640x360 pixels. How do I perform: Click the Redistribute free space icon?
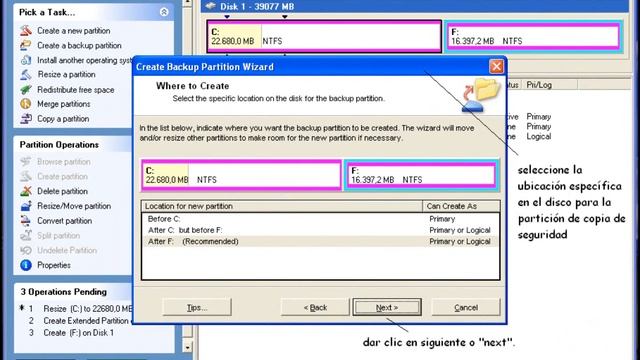tap(26, 89)
